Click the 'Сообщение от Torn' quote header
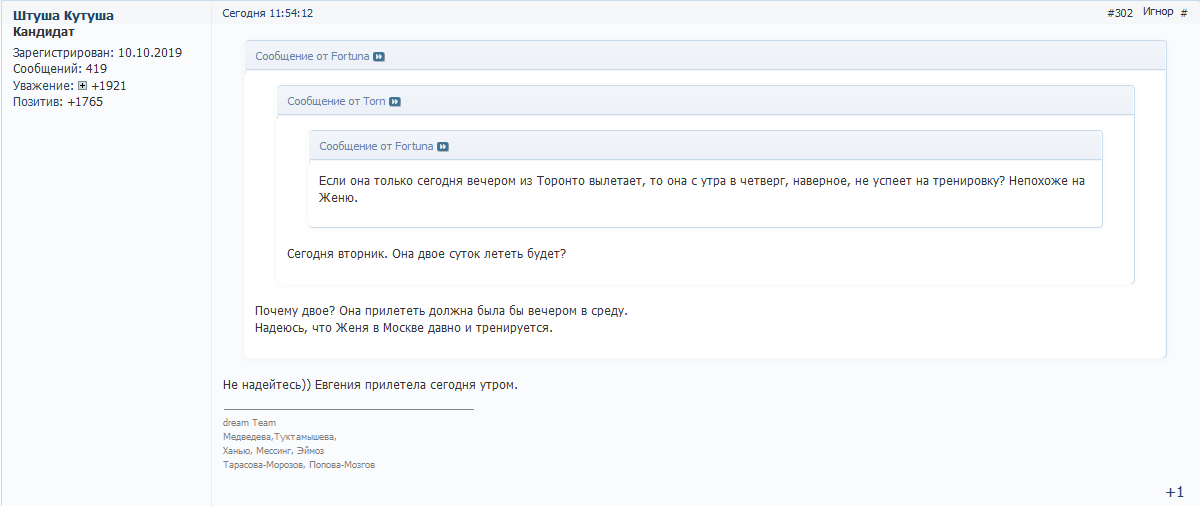The height and width of the screenshot is (506, 1200). point(336,102)
